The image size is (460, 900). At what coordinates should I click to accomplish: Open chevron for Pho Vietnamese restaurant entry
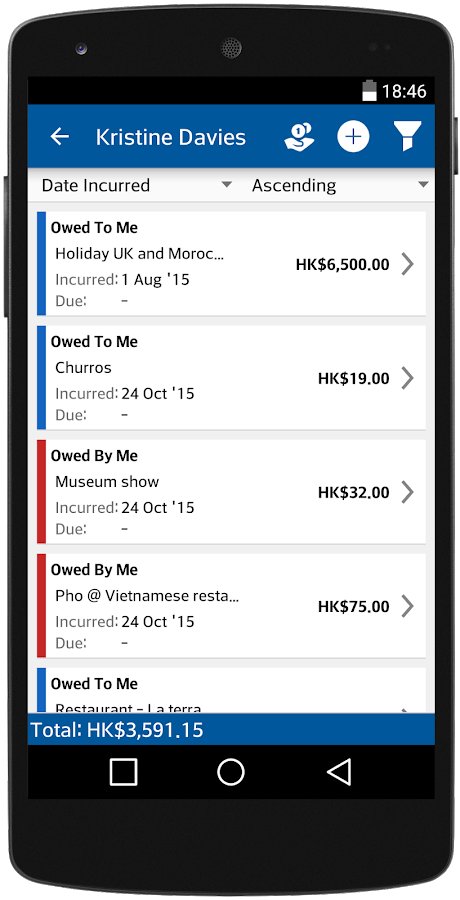408,606
